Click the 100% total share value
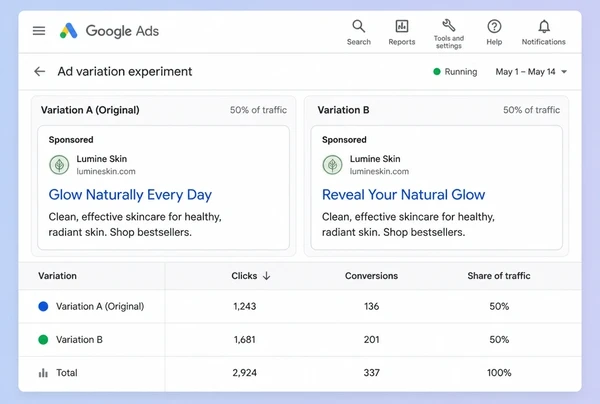Image resolution: width=600 pixels, height=404 pixels. [499, 373]
